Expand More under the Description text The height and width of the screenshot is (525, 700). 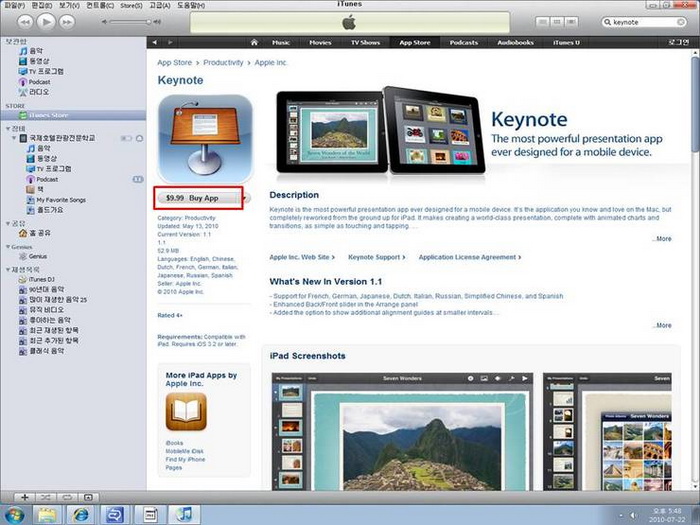click(662, 239)
